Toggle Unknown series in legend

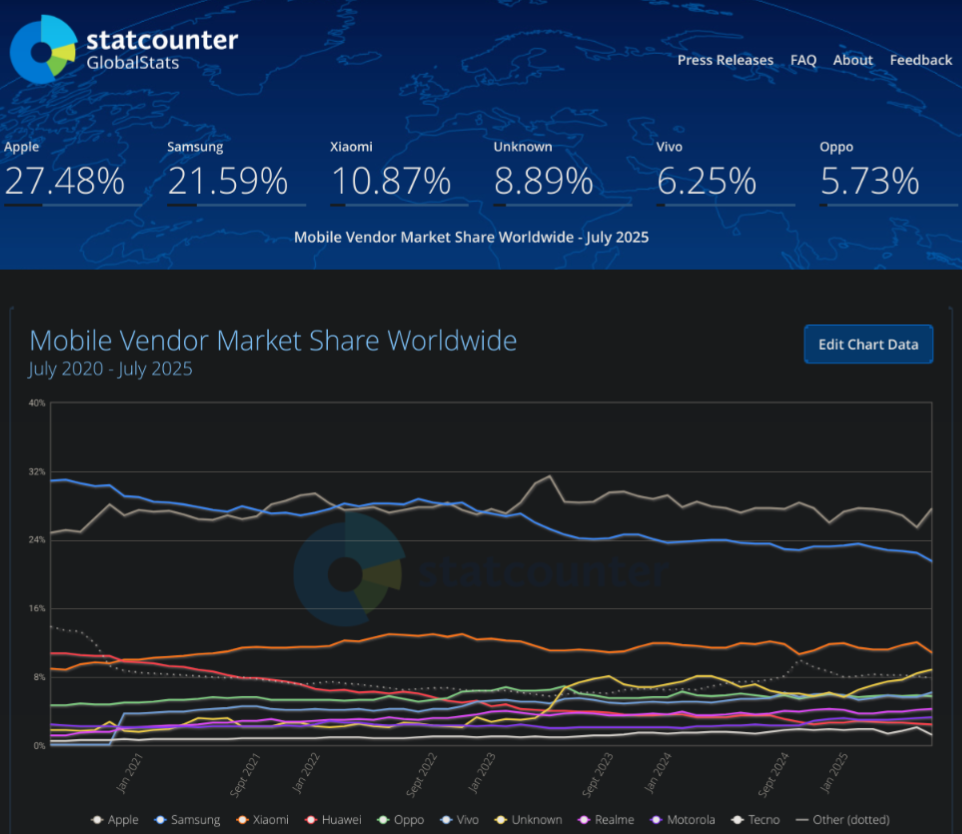[529, 820]
